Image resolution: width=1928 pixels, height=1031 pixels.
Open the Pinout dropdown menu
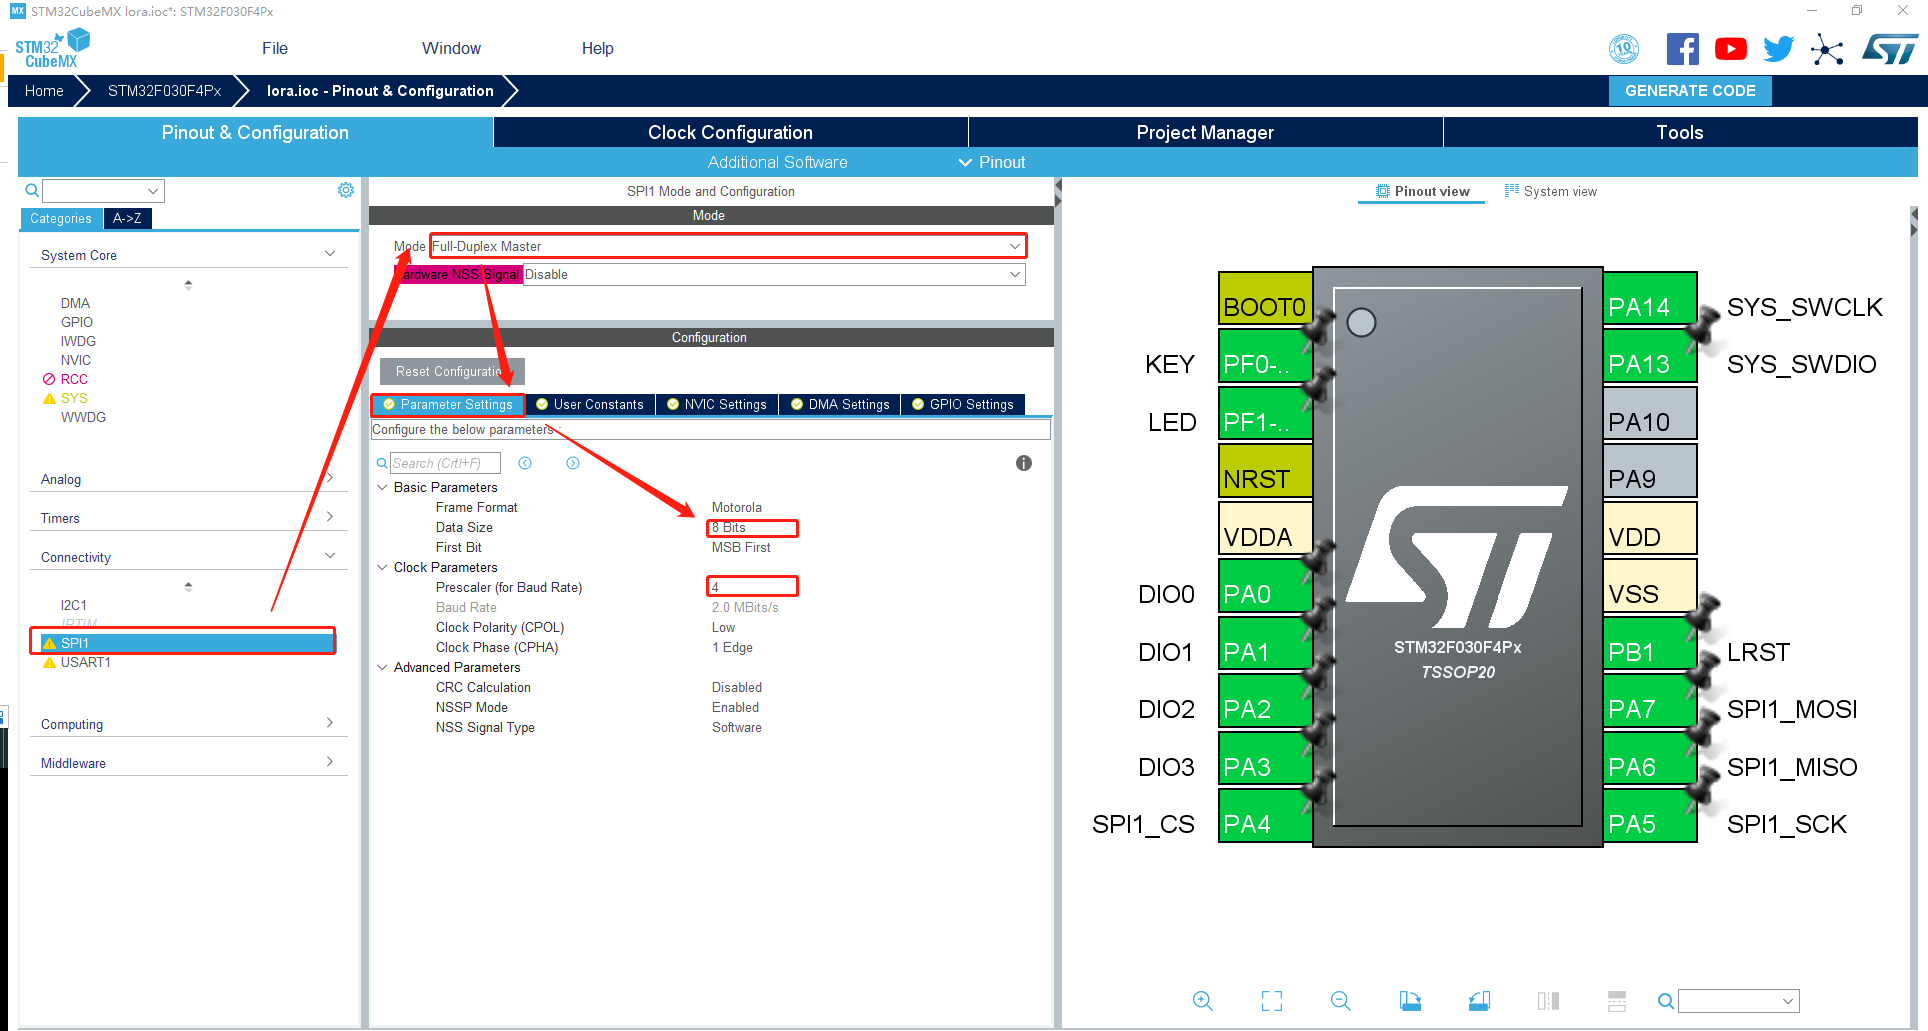(992, 162)
